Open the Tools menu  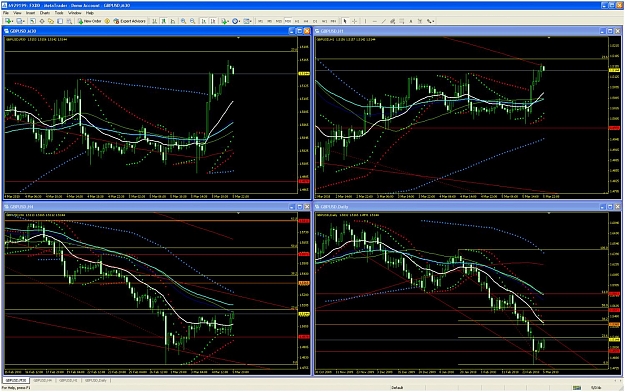tap(59, 13)
